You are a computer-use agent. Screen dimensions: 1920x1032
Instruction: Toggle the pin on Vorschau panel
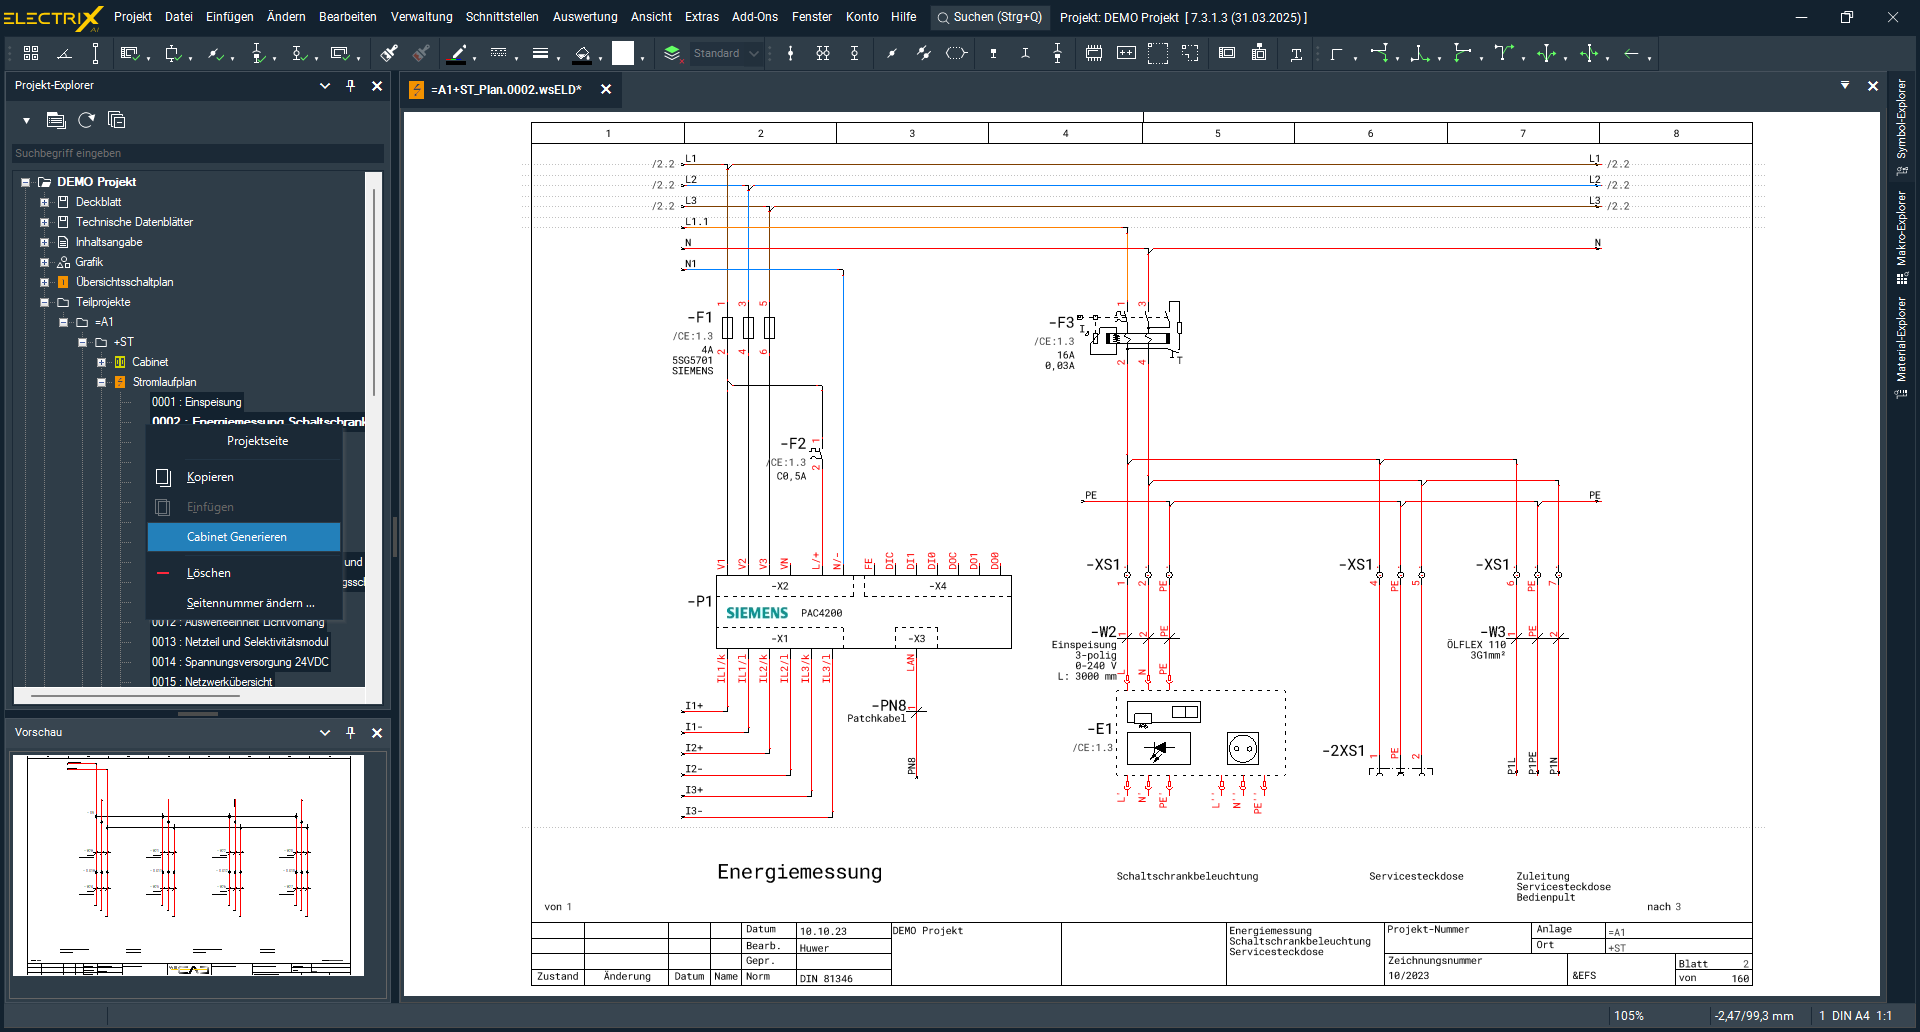tap(350, 733)
